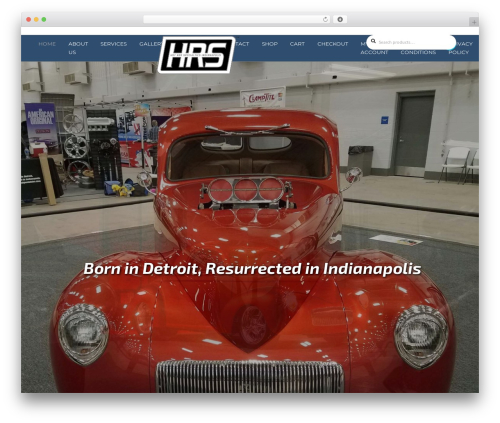Viewport: 500px width, 423px height.
Task: Click the search magnifier icon
Action: (373, 41)
